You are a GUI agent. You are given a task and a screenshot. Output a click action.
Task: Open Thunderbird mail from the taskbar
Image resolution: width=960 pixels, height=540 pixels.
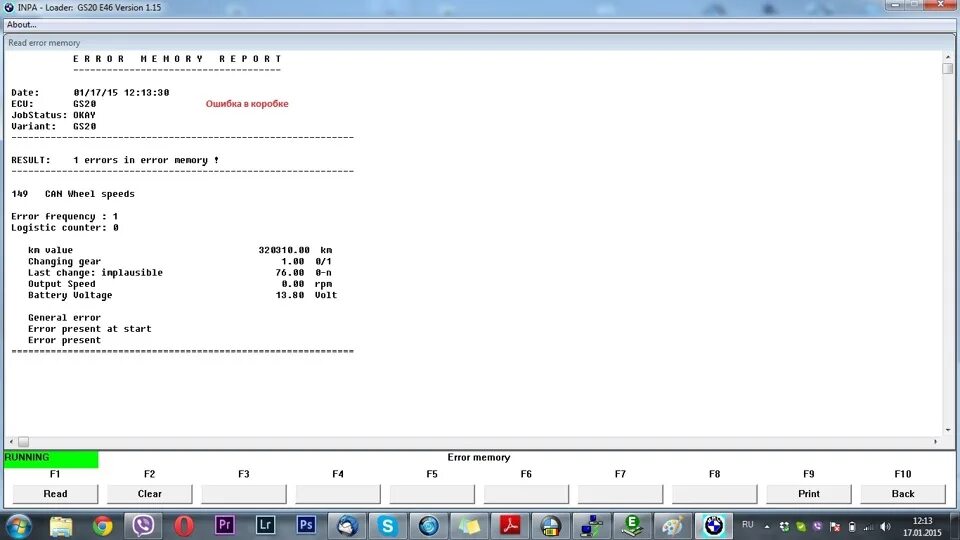point(347,526)
